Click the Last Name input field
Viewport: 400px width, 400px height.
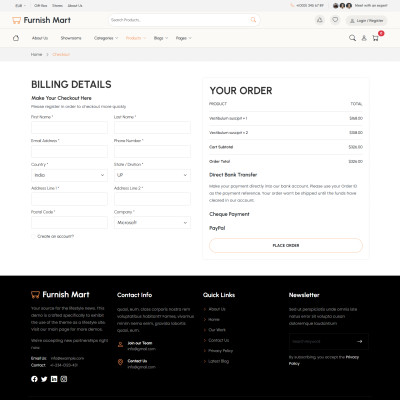(152, 128)
